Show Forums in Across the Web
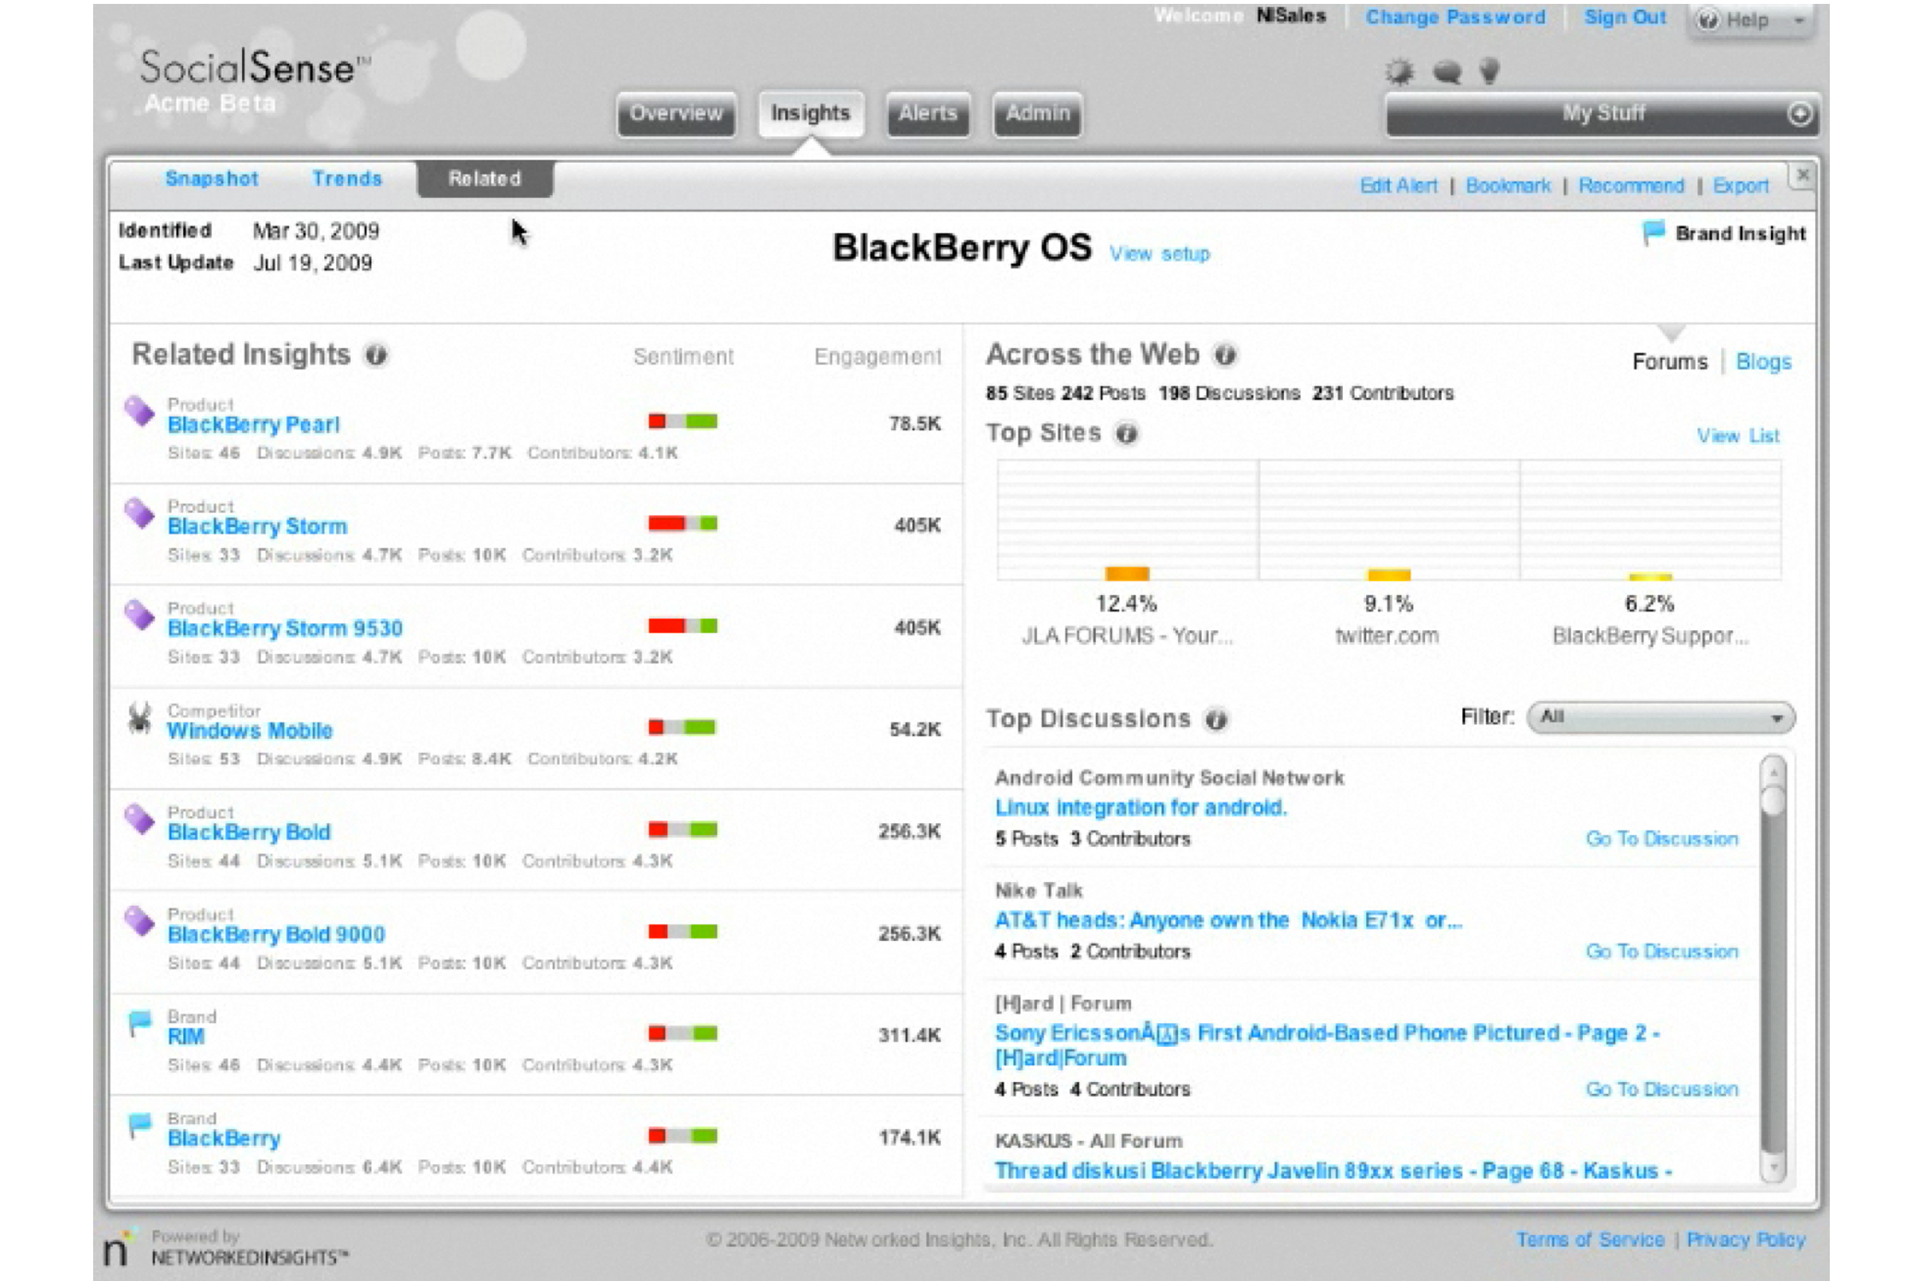The width and height of the screenshot is (1920, 1281). (1669, 362)
